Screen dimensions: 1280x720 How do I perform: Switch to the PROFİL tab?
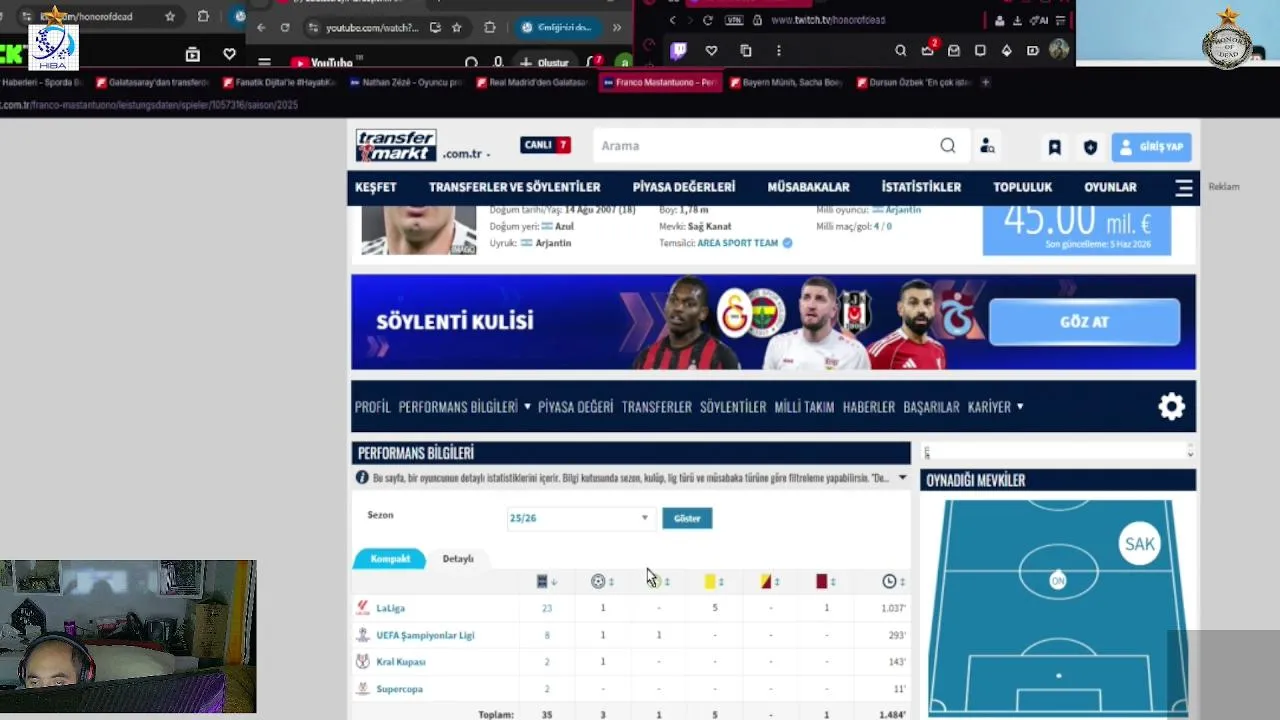click(x=372, y=407)
